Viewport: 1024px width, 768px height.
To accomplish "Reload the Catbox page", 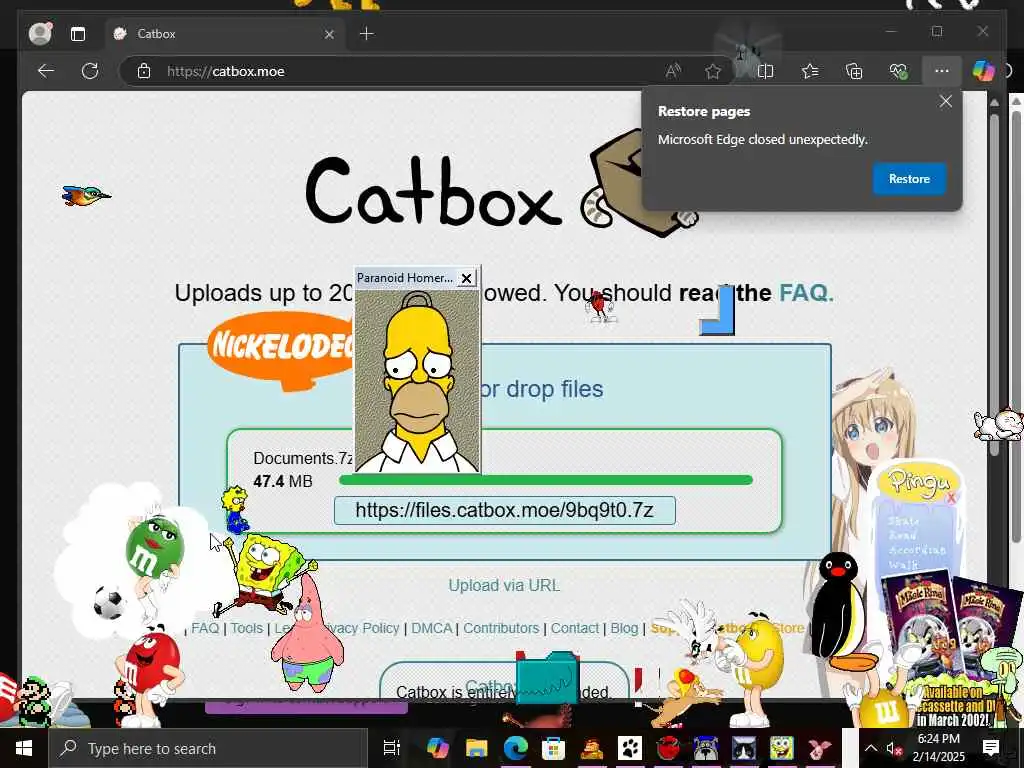I will click(90, 71).
